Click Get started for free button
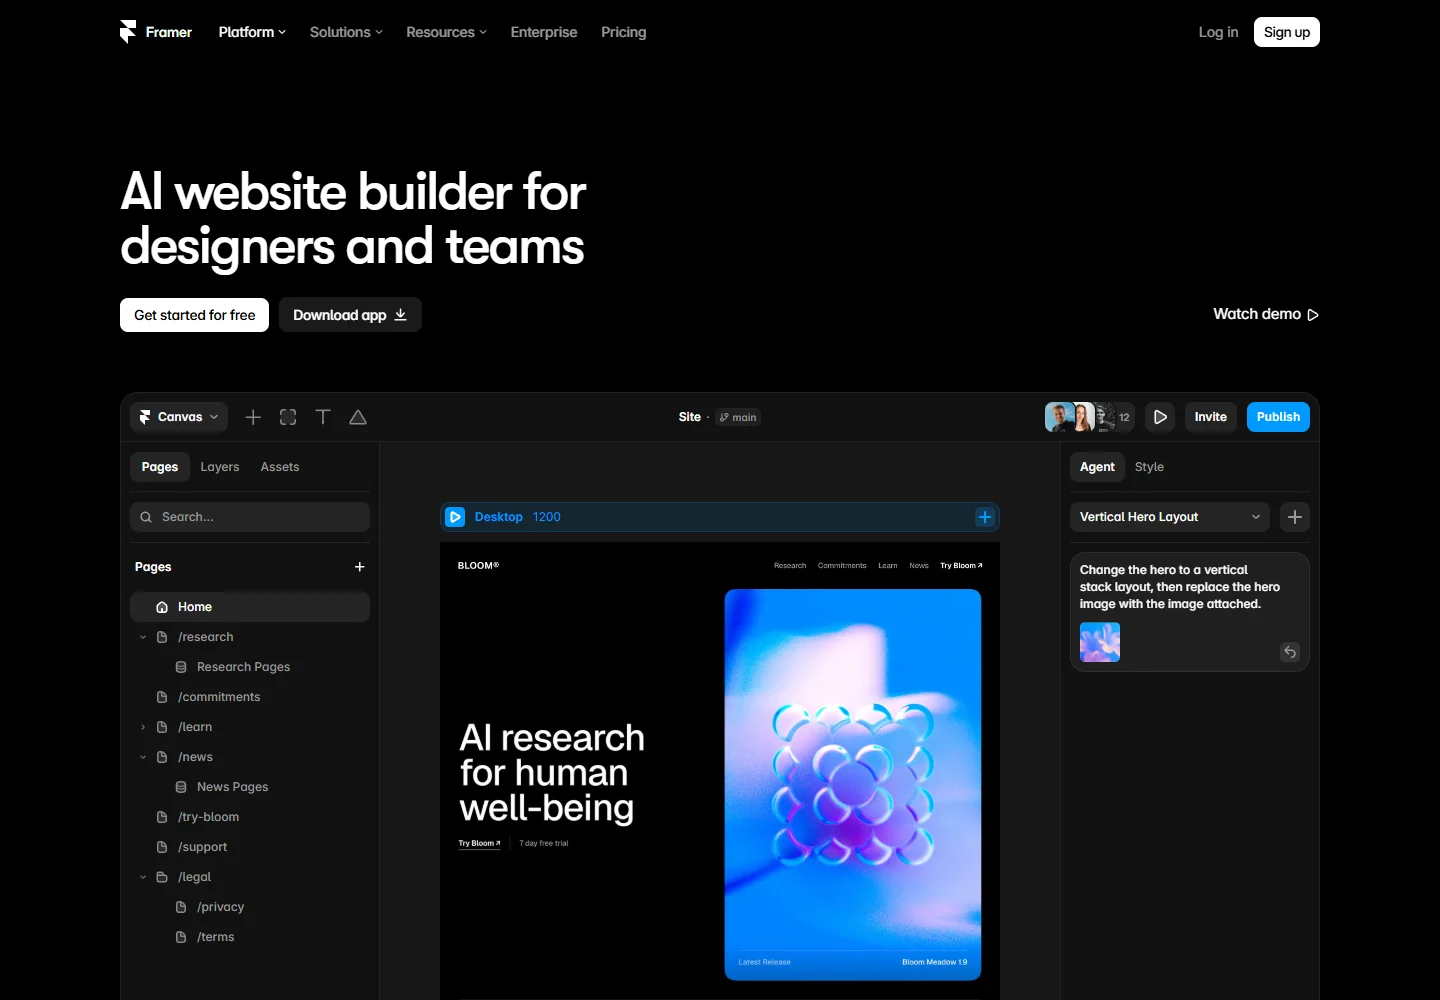 (195, 315)
